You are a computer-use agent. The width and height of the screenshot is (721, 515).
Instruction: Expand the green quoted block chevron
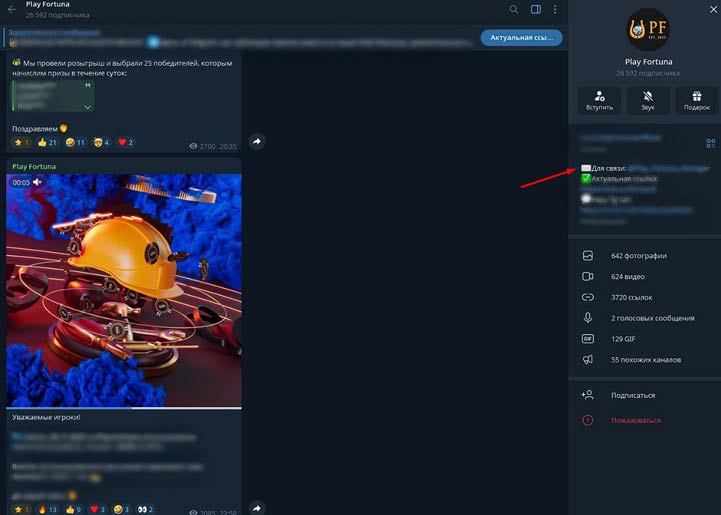[88, 106]
